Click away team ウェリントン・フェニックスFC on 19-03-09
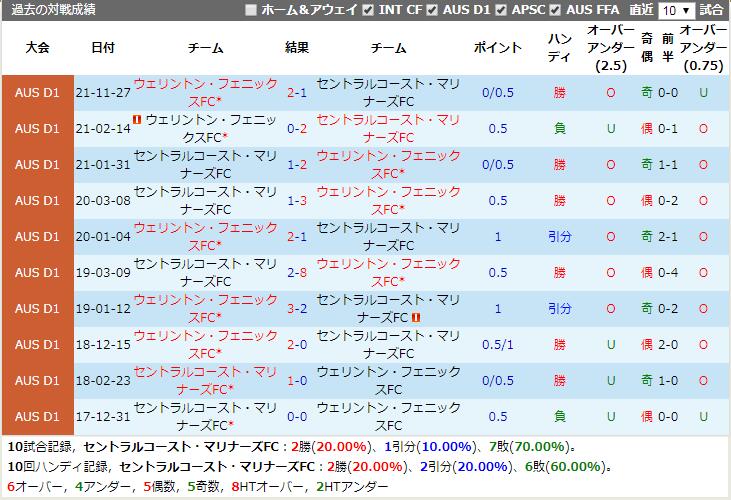Screen dimensions: 731x500 tap(388, 273)
